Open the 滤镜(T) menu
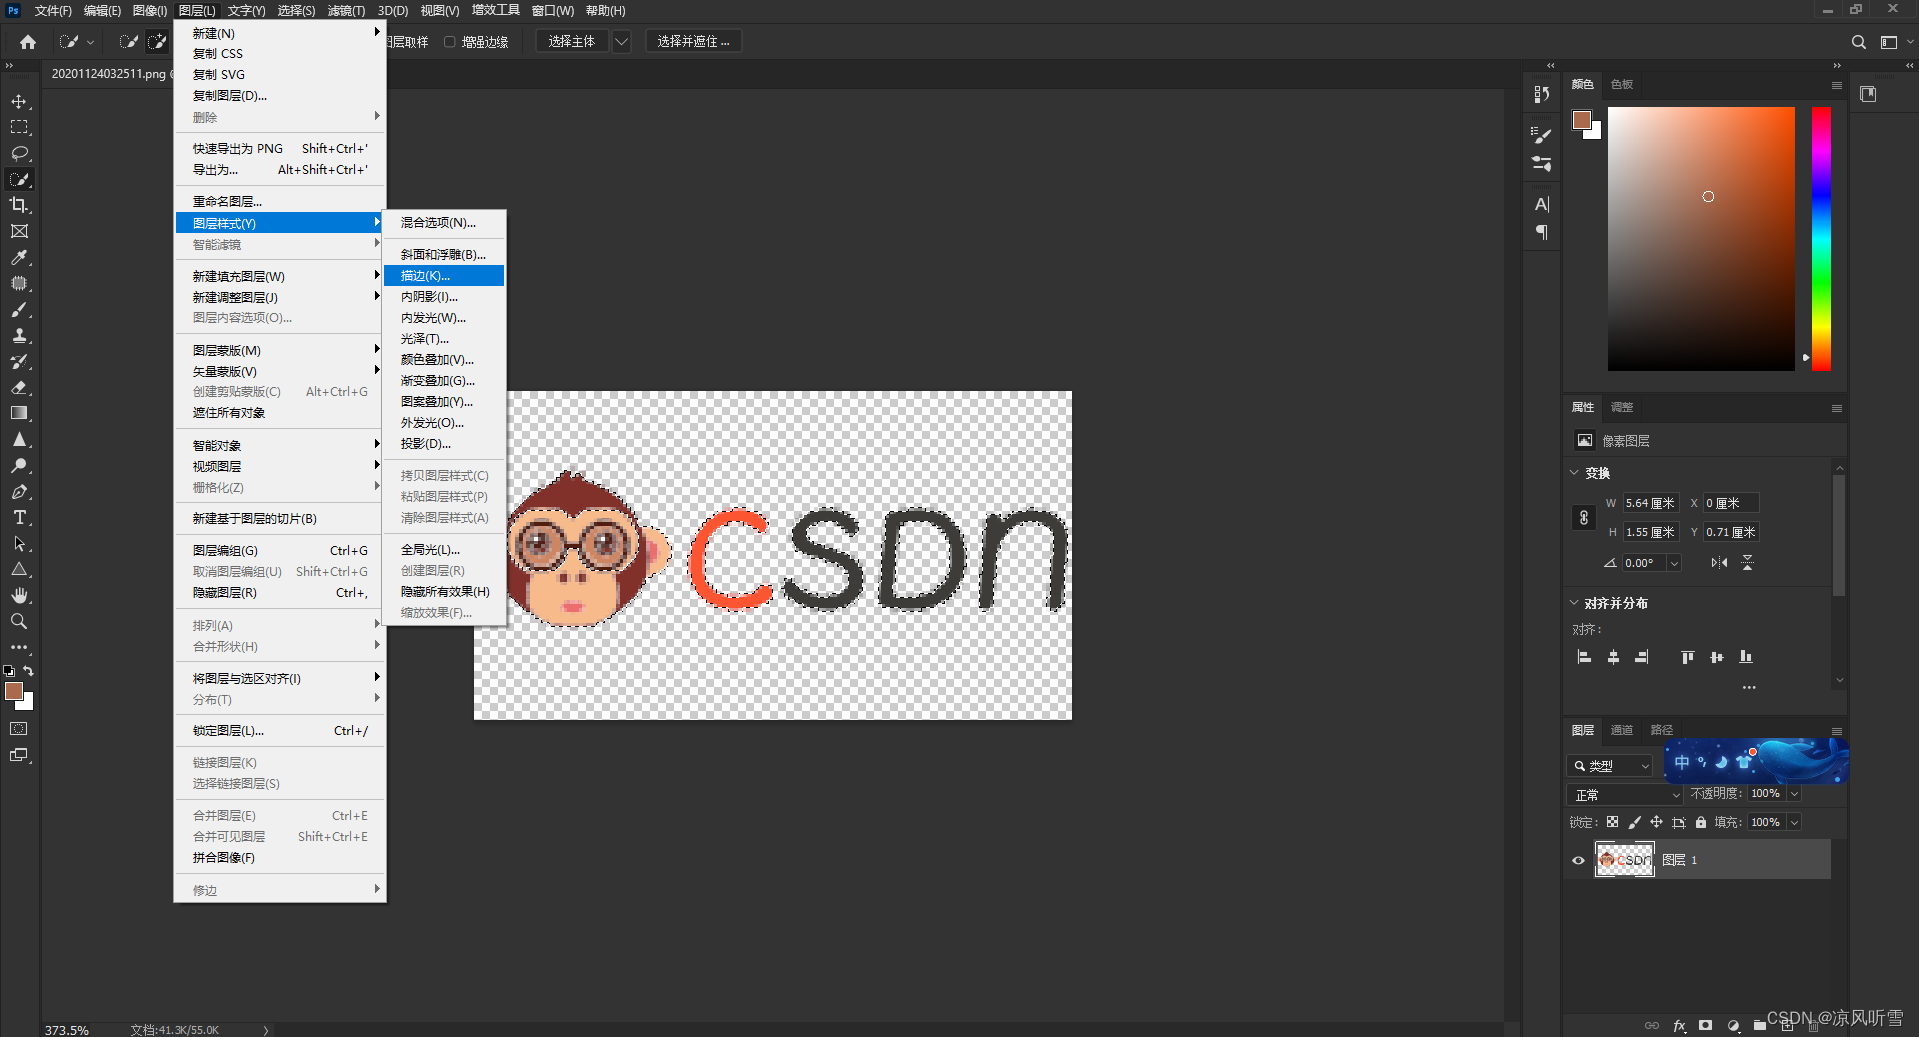 [346, 11]
